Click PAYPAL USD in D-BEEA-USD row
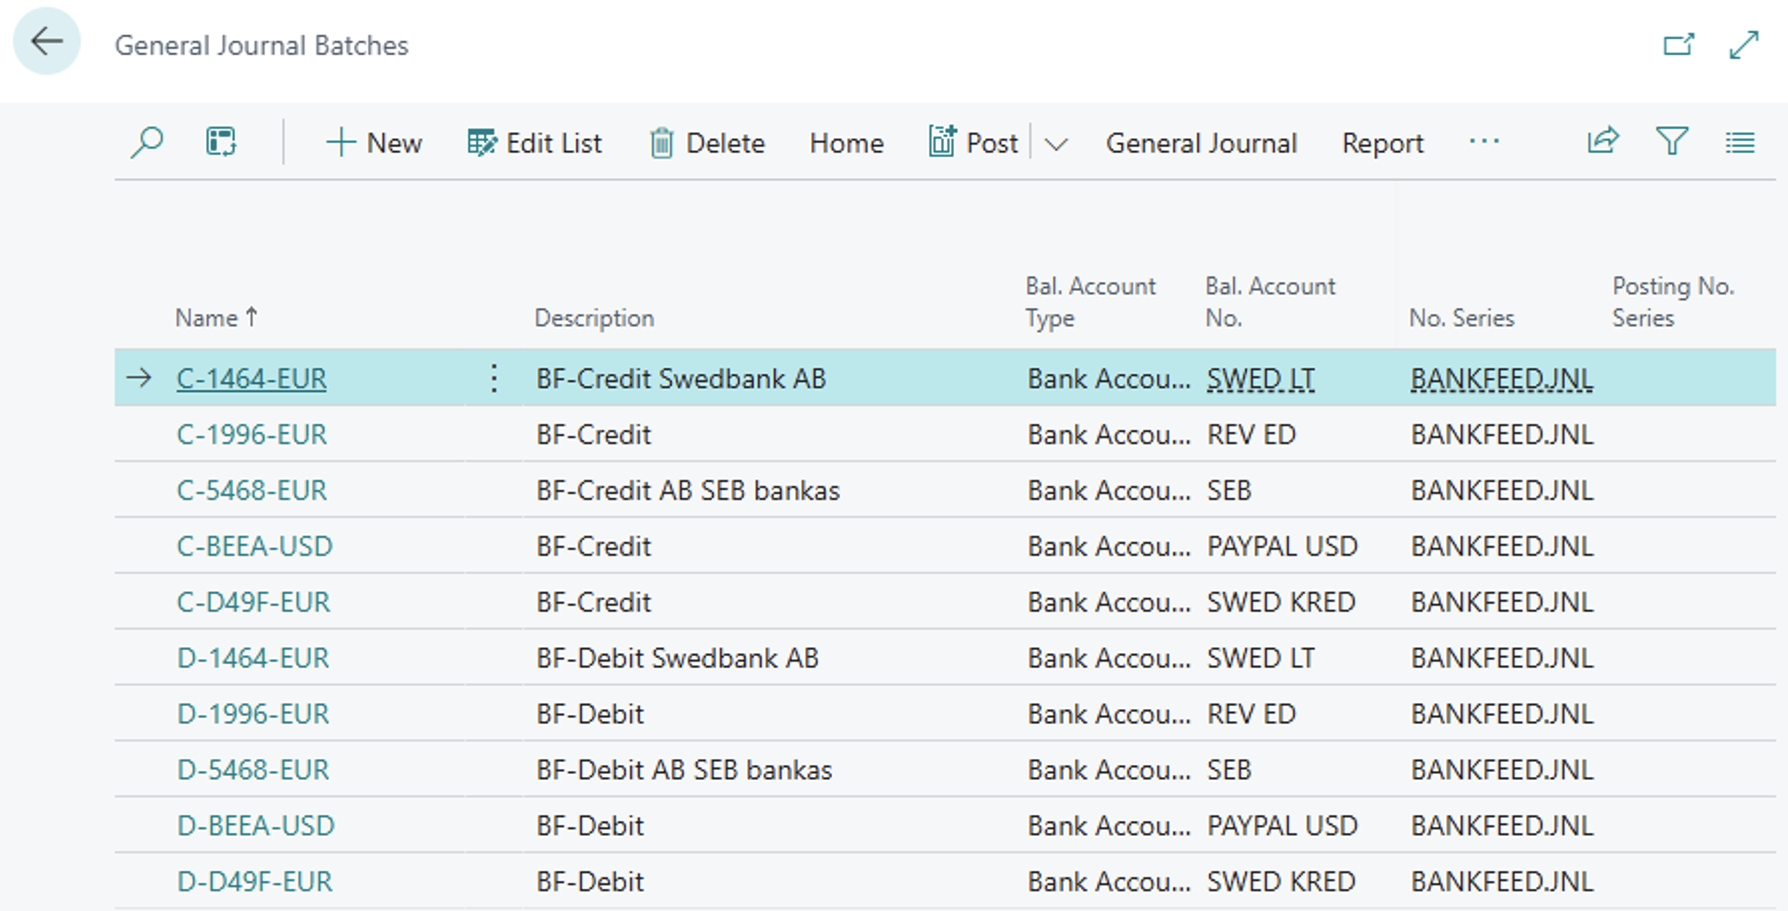 coord(1282,827)
